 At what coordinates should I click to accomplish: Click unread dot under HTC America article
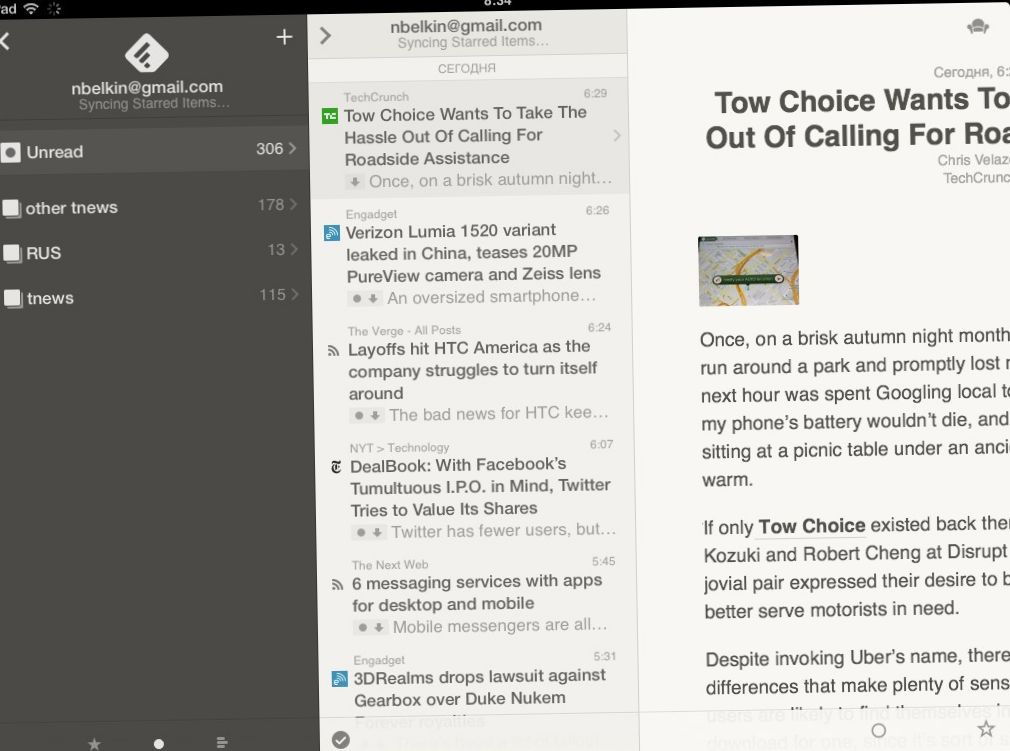pyautogui.click(x=359, y=415)
